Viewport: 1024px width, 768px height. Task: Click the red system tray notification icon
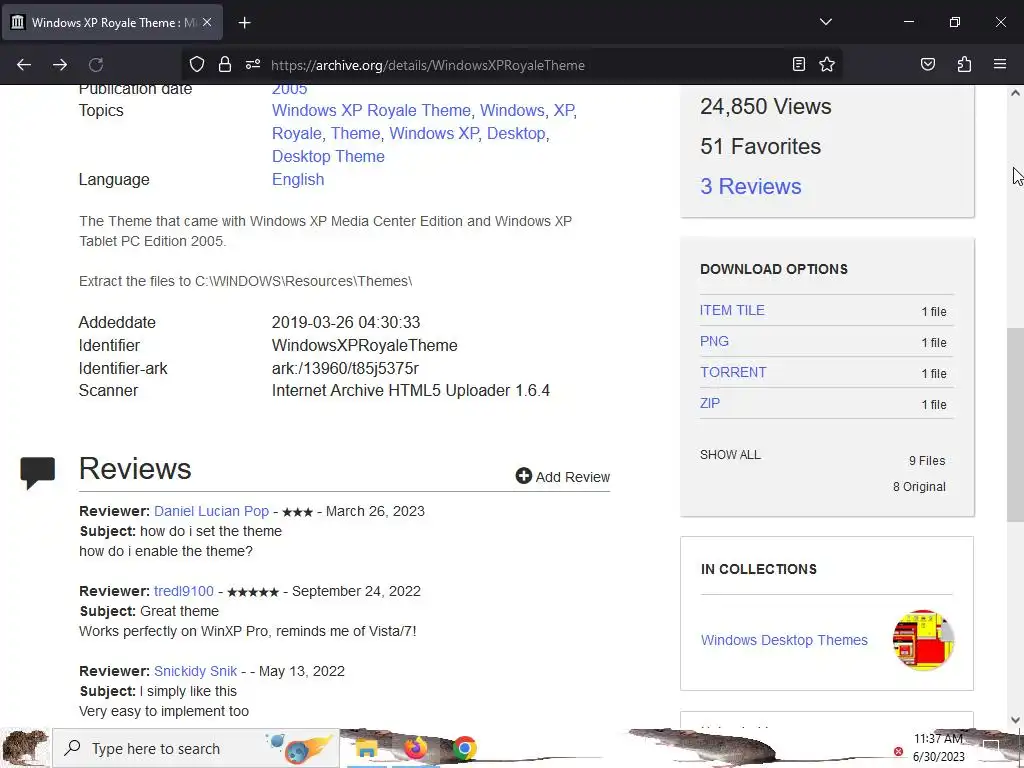(898, 752)
